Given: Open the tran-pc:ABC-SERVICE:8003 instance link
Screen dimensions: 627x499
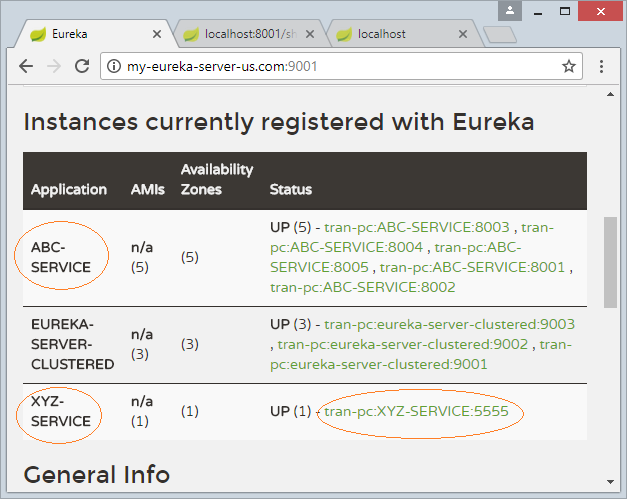Looking at the screenshot, I should [x=417, y=228].
